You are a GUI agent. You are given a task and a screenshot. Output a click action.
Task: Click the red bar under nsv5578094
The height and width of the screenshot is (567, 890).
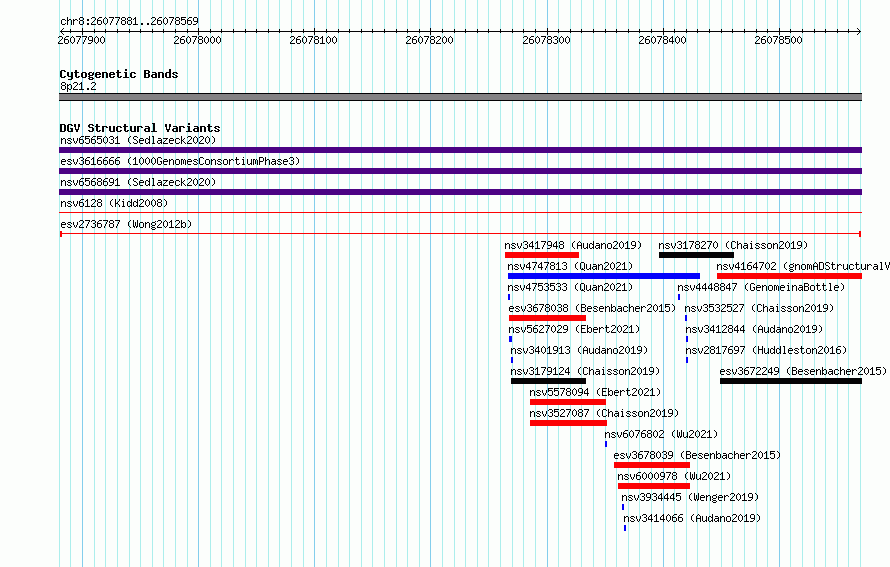coord(568,402)
